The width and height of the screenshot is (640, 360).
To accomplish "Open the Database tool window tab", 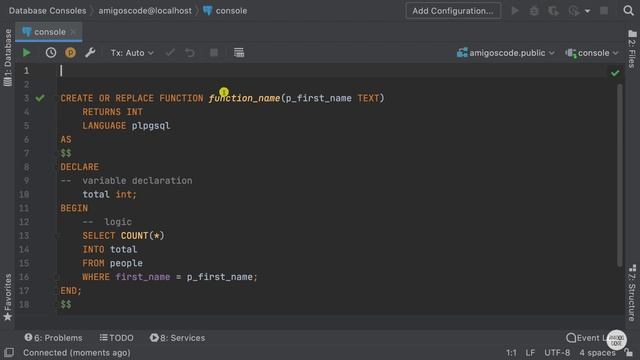I will [7, 57].
